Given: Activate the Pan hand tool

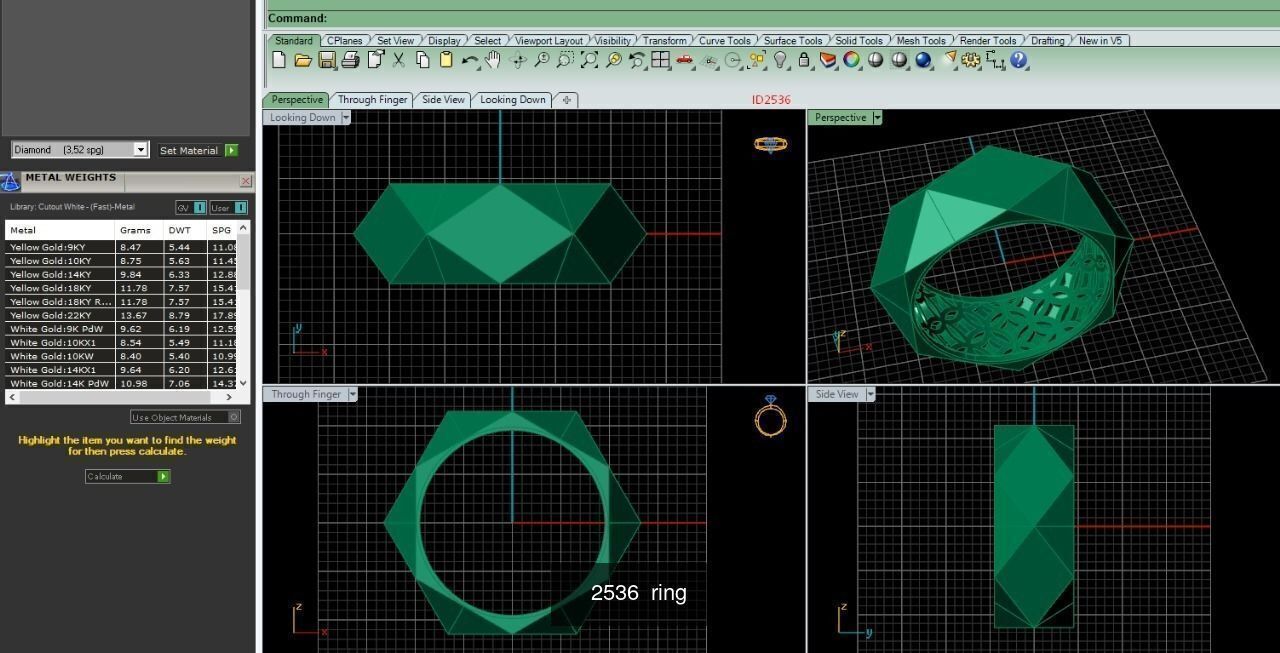Looking at the screenshot, I should tap(493, 60).
